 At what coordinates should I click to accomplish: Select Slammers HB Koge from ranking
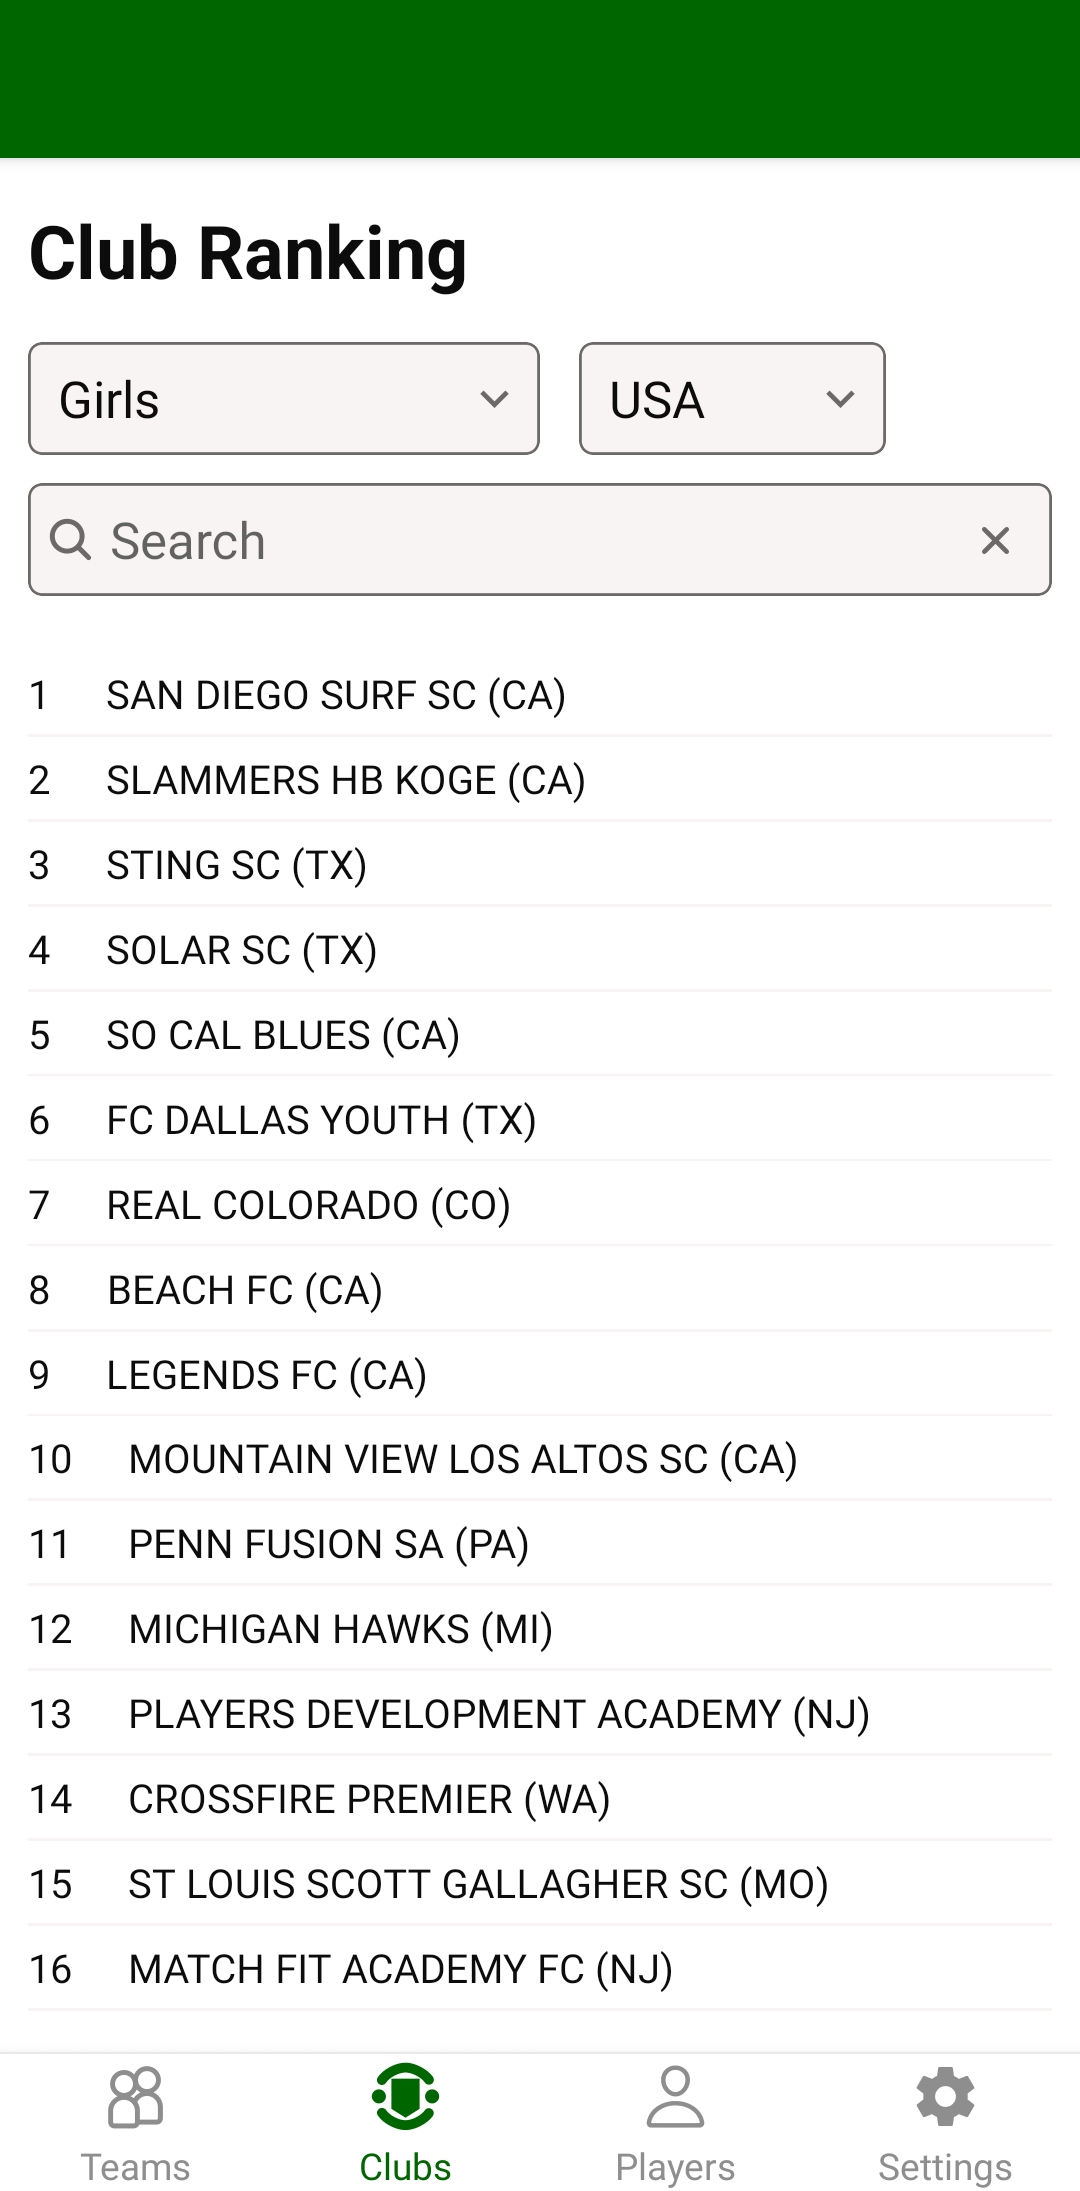coord(346,781)
